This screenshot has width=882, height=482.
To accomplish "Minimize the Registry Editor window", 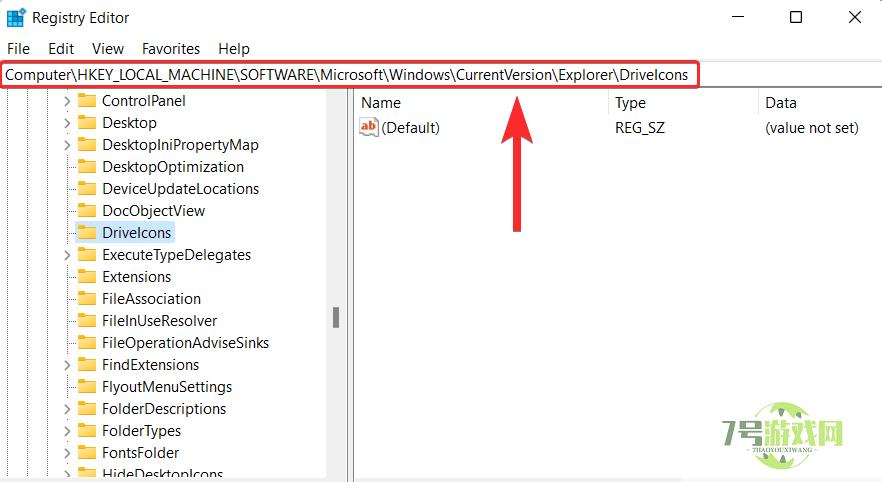I will 738,17.
